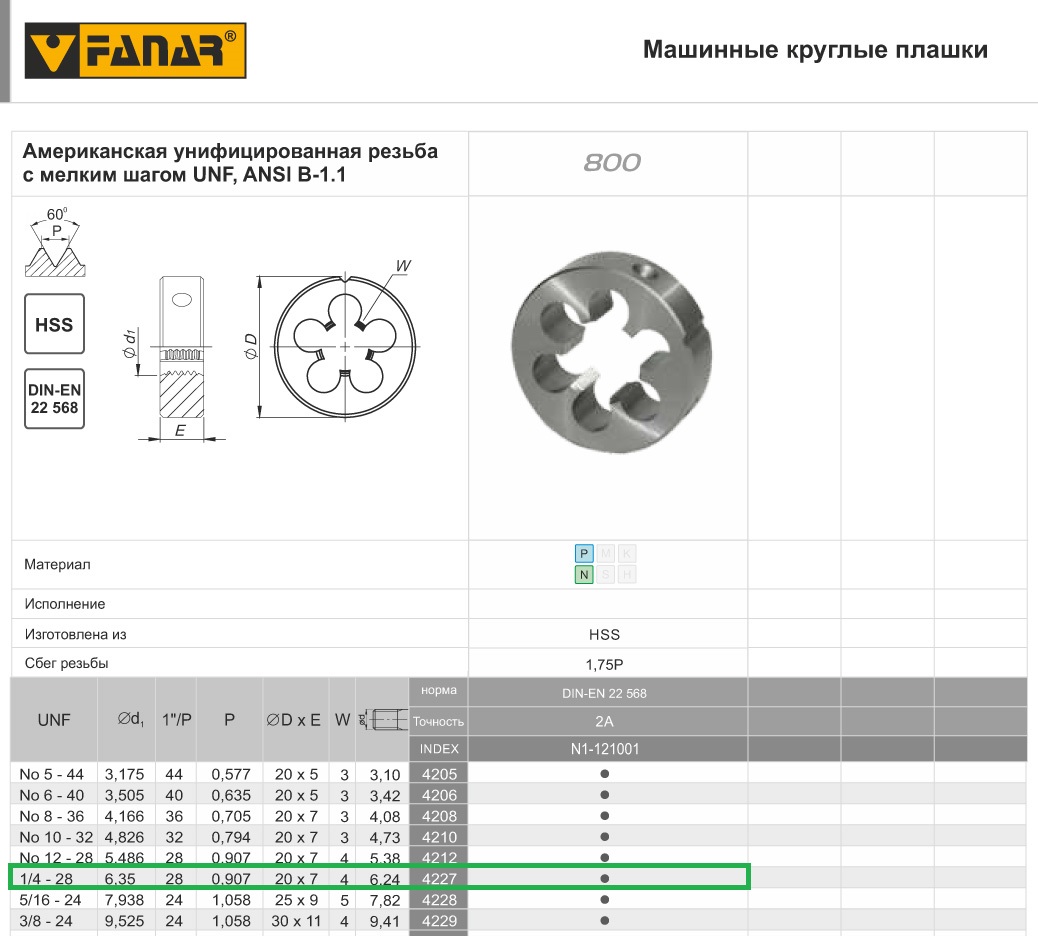Click the FANAR logo
This screenshot has width=1038, height=936.
[x=135, y=51]
